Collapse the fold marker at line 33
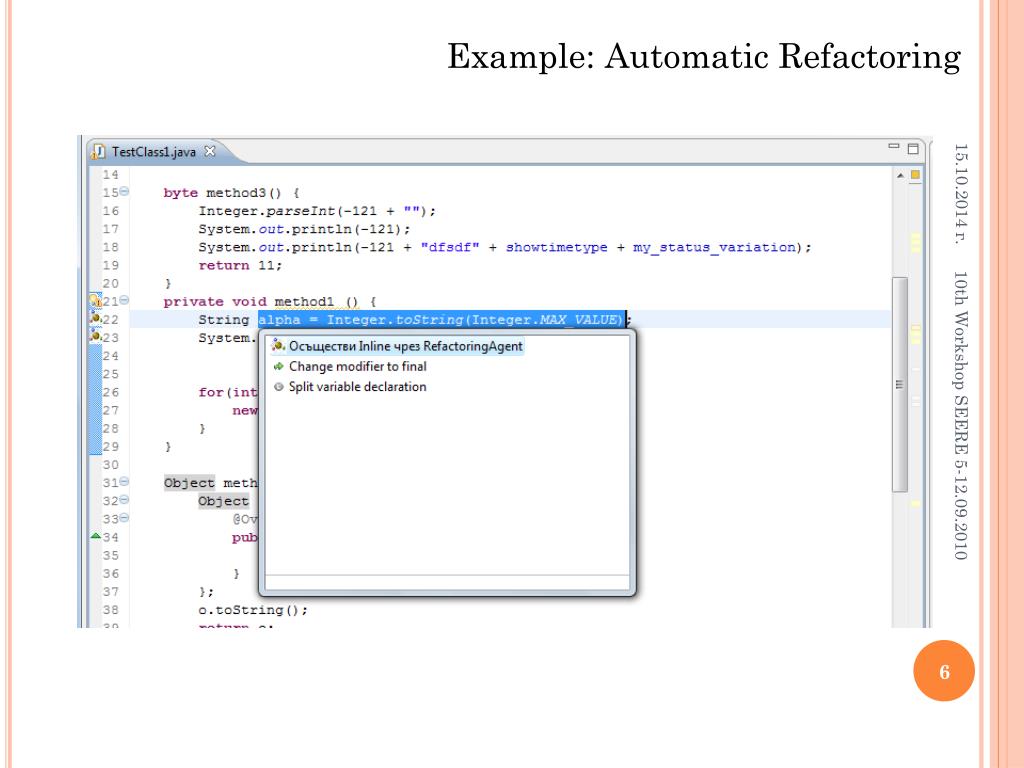 click(x=124, y=519)
